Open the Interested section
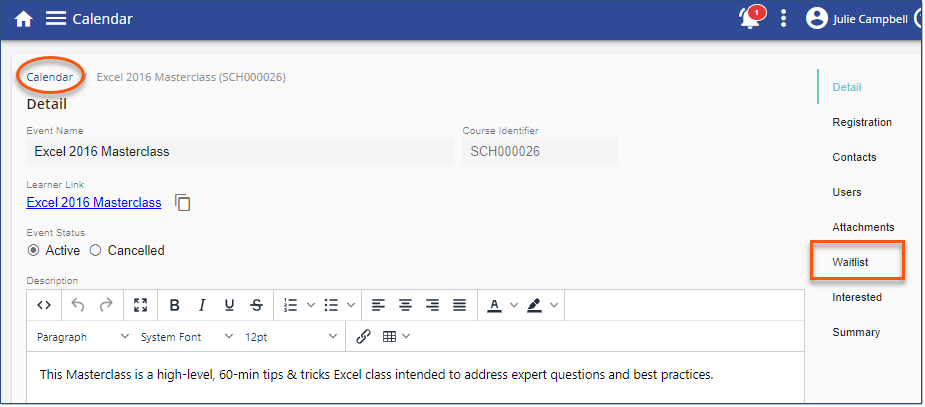925x407 pixels. click(x=857, y=297)
